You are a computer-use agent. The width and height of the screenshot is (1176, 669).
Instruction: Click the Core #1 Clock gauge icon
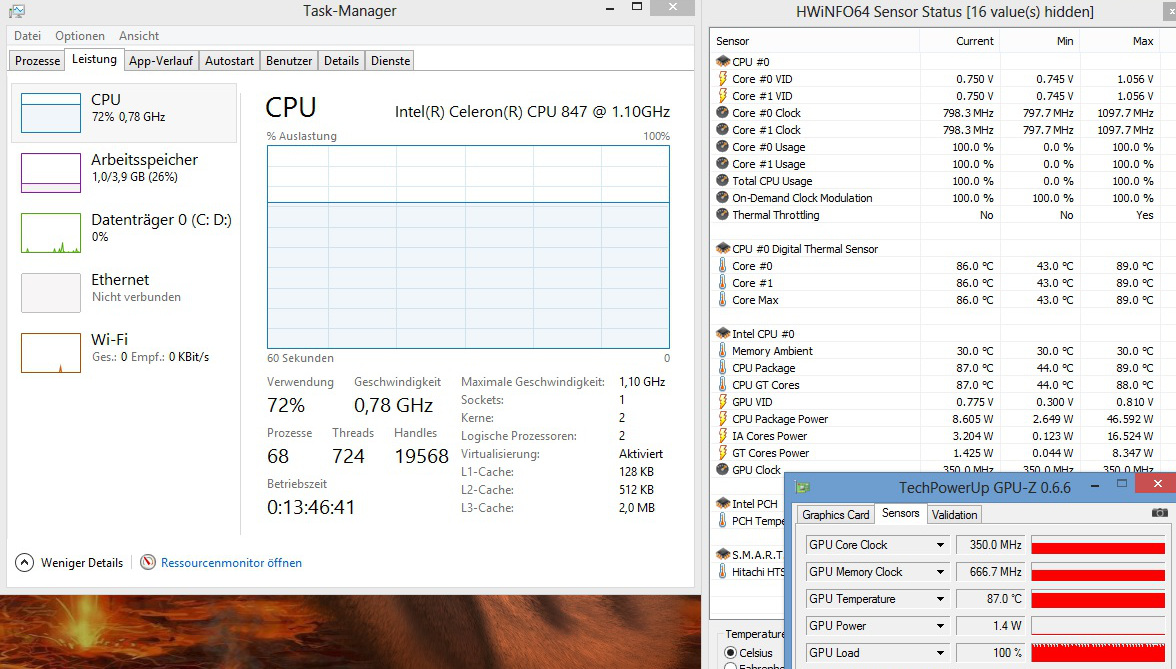click(x=722, y=130)
